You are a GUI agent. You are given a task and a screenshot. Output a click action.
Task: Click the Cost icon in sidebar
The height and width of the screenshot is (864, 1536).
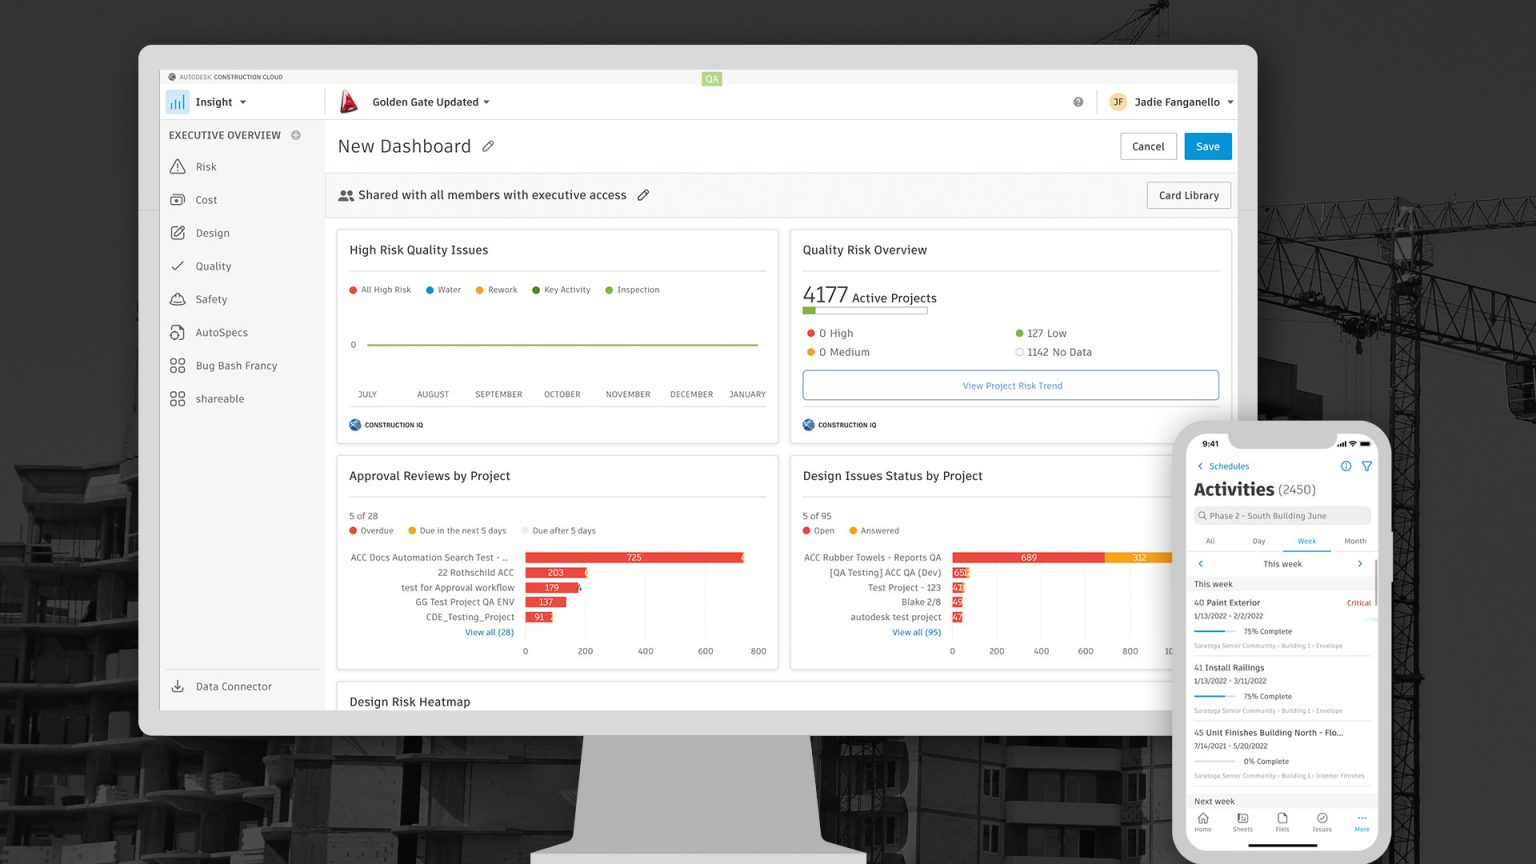pos(177,200)
